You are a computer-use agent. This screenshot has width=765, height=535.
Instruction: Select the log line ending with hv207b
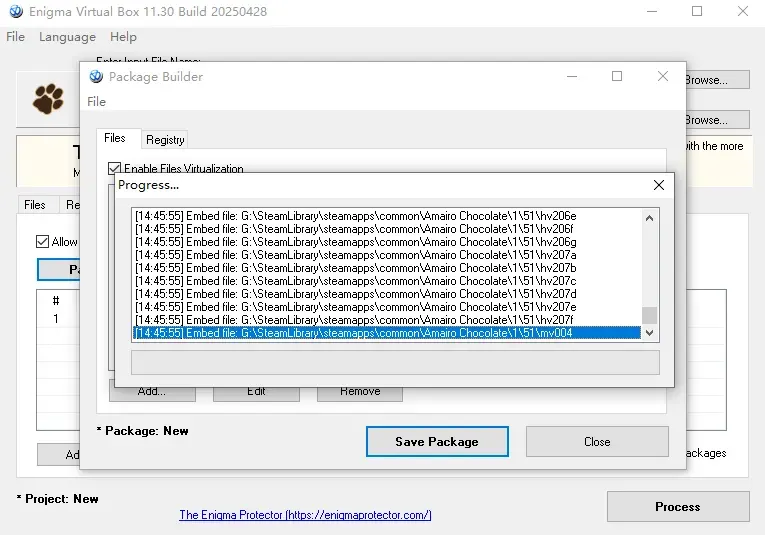point(386,268)
